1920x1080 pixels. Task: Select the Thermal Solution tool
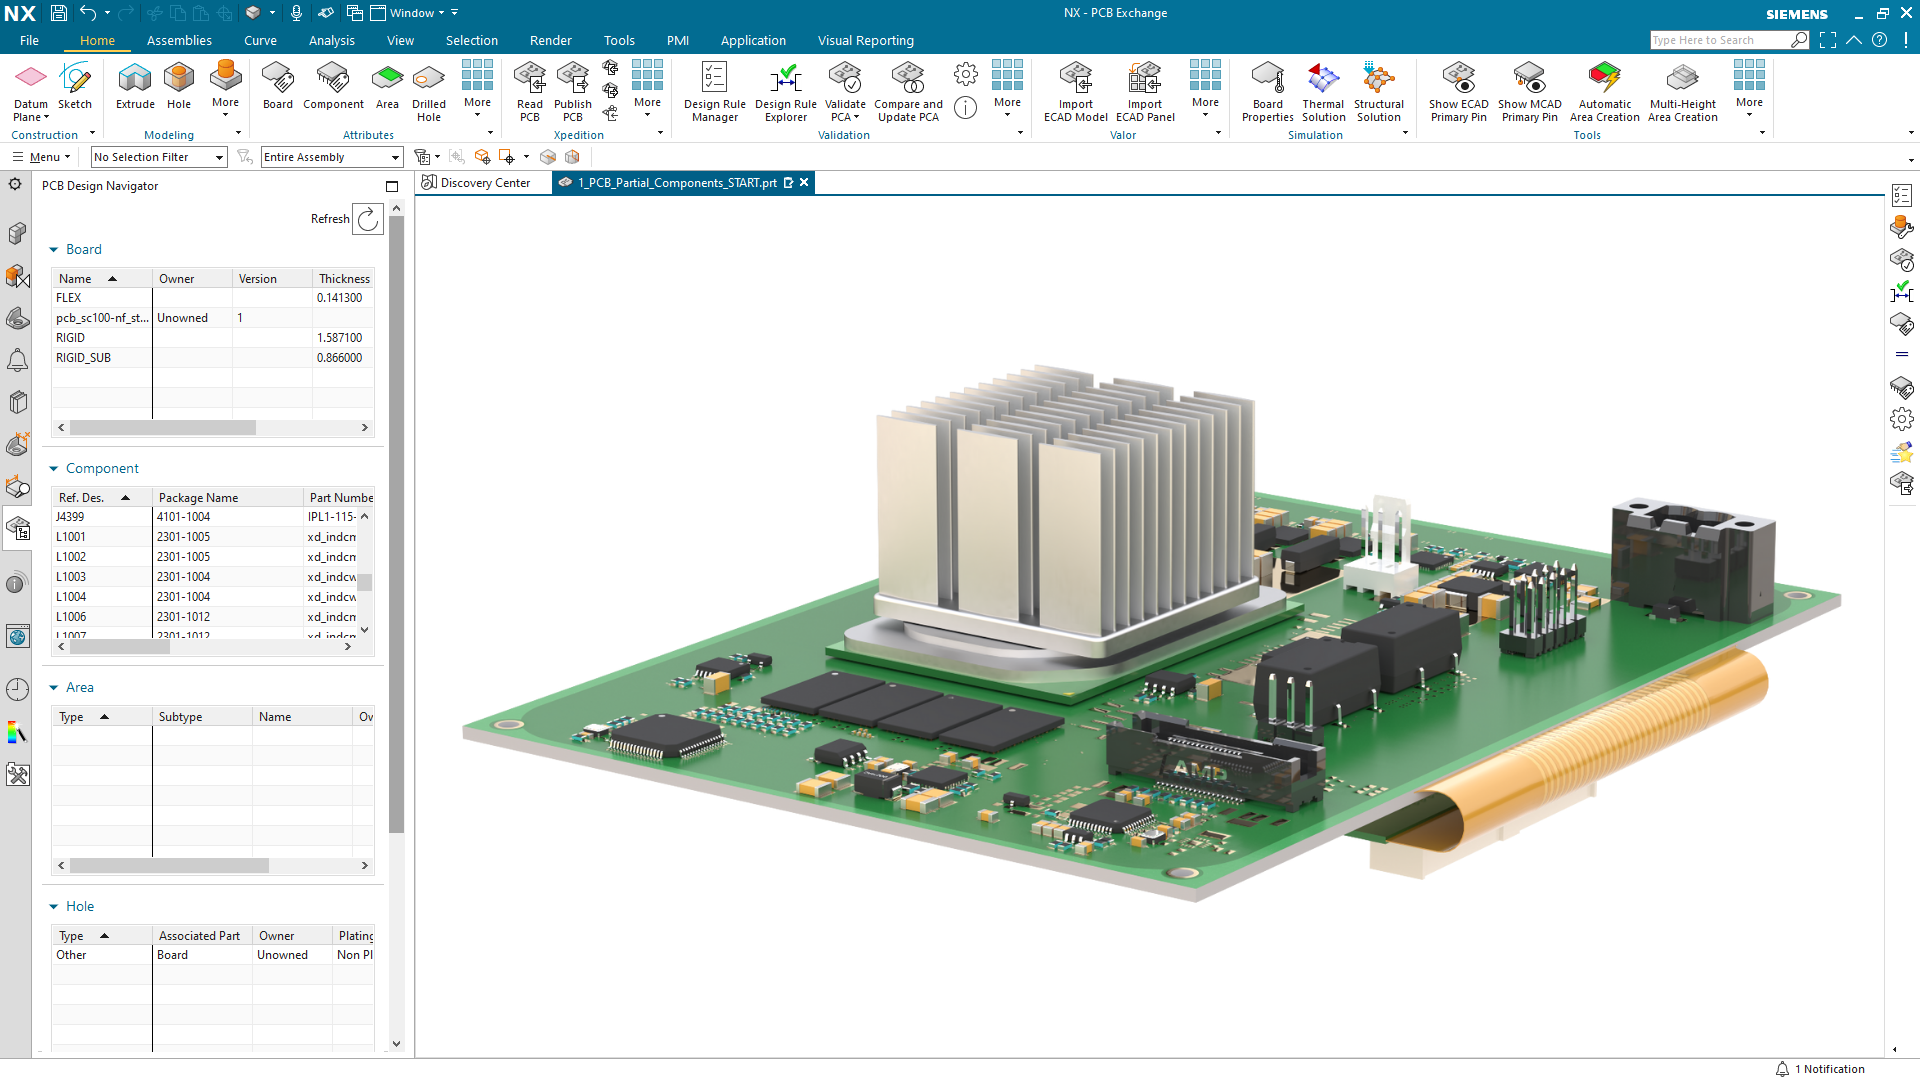point(1322,90)
